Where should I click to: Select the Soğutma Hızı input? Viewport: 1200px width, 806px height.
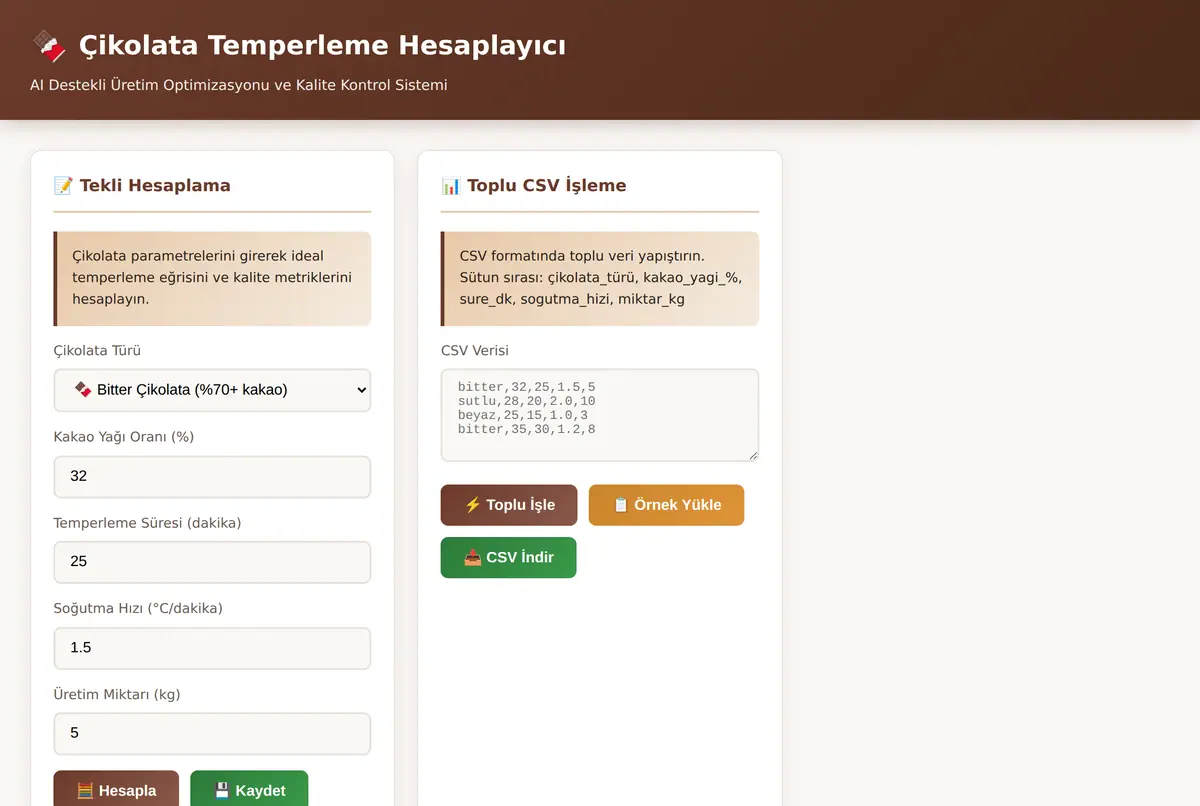212,648
